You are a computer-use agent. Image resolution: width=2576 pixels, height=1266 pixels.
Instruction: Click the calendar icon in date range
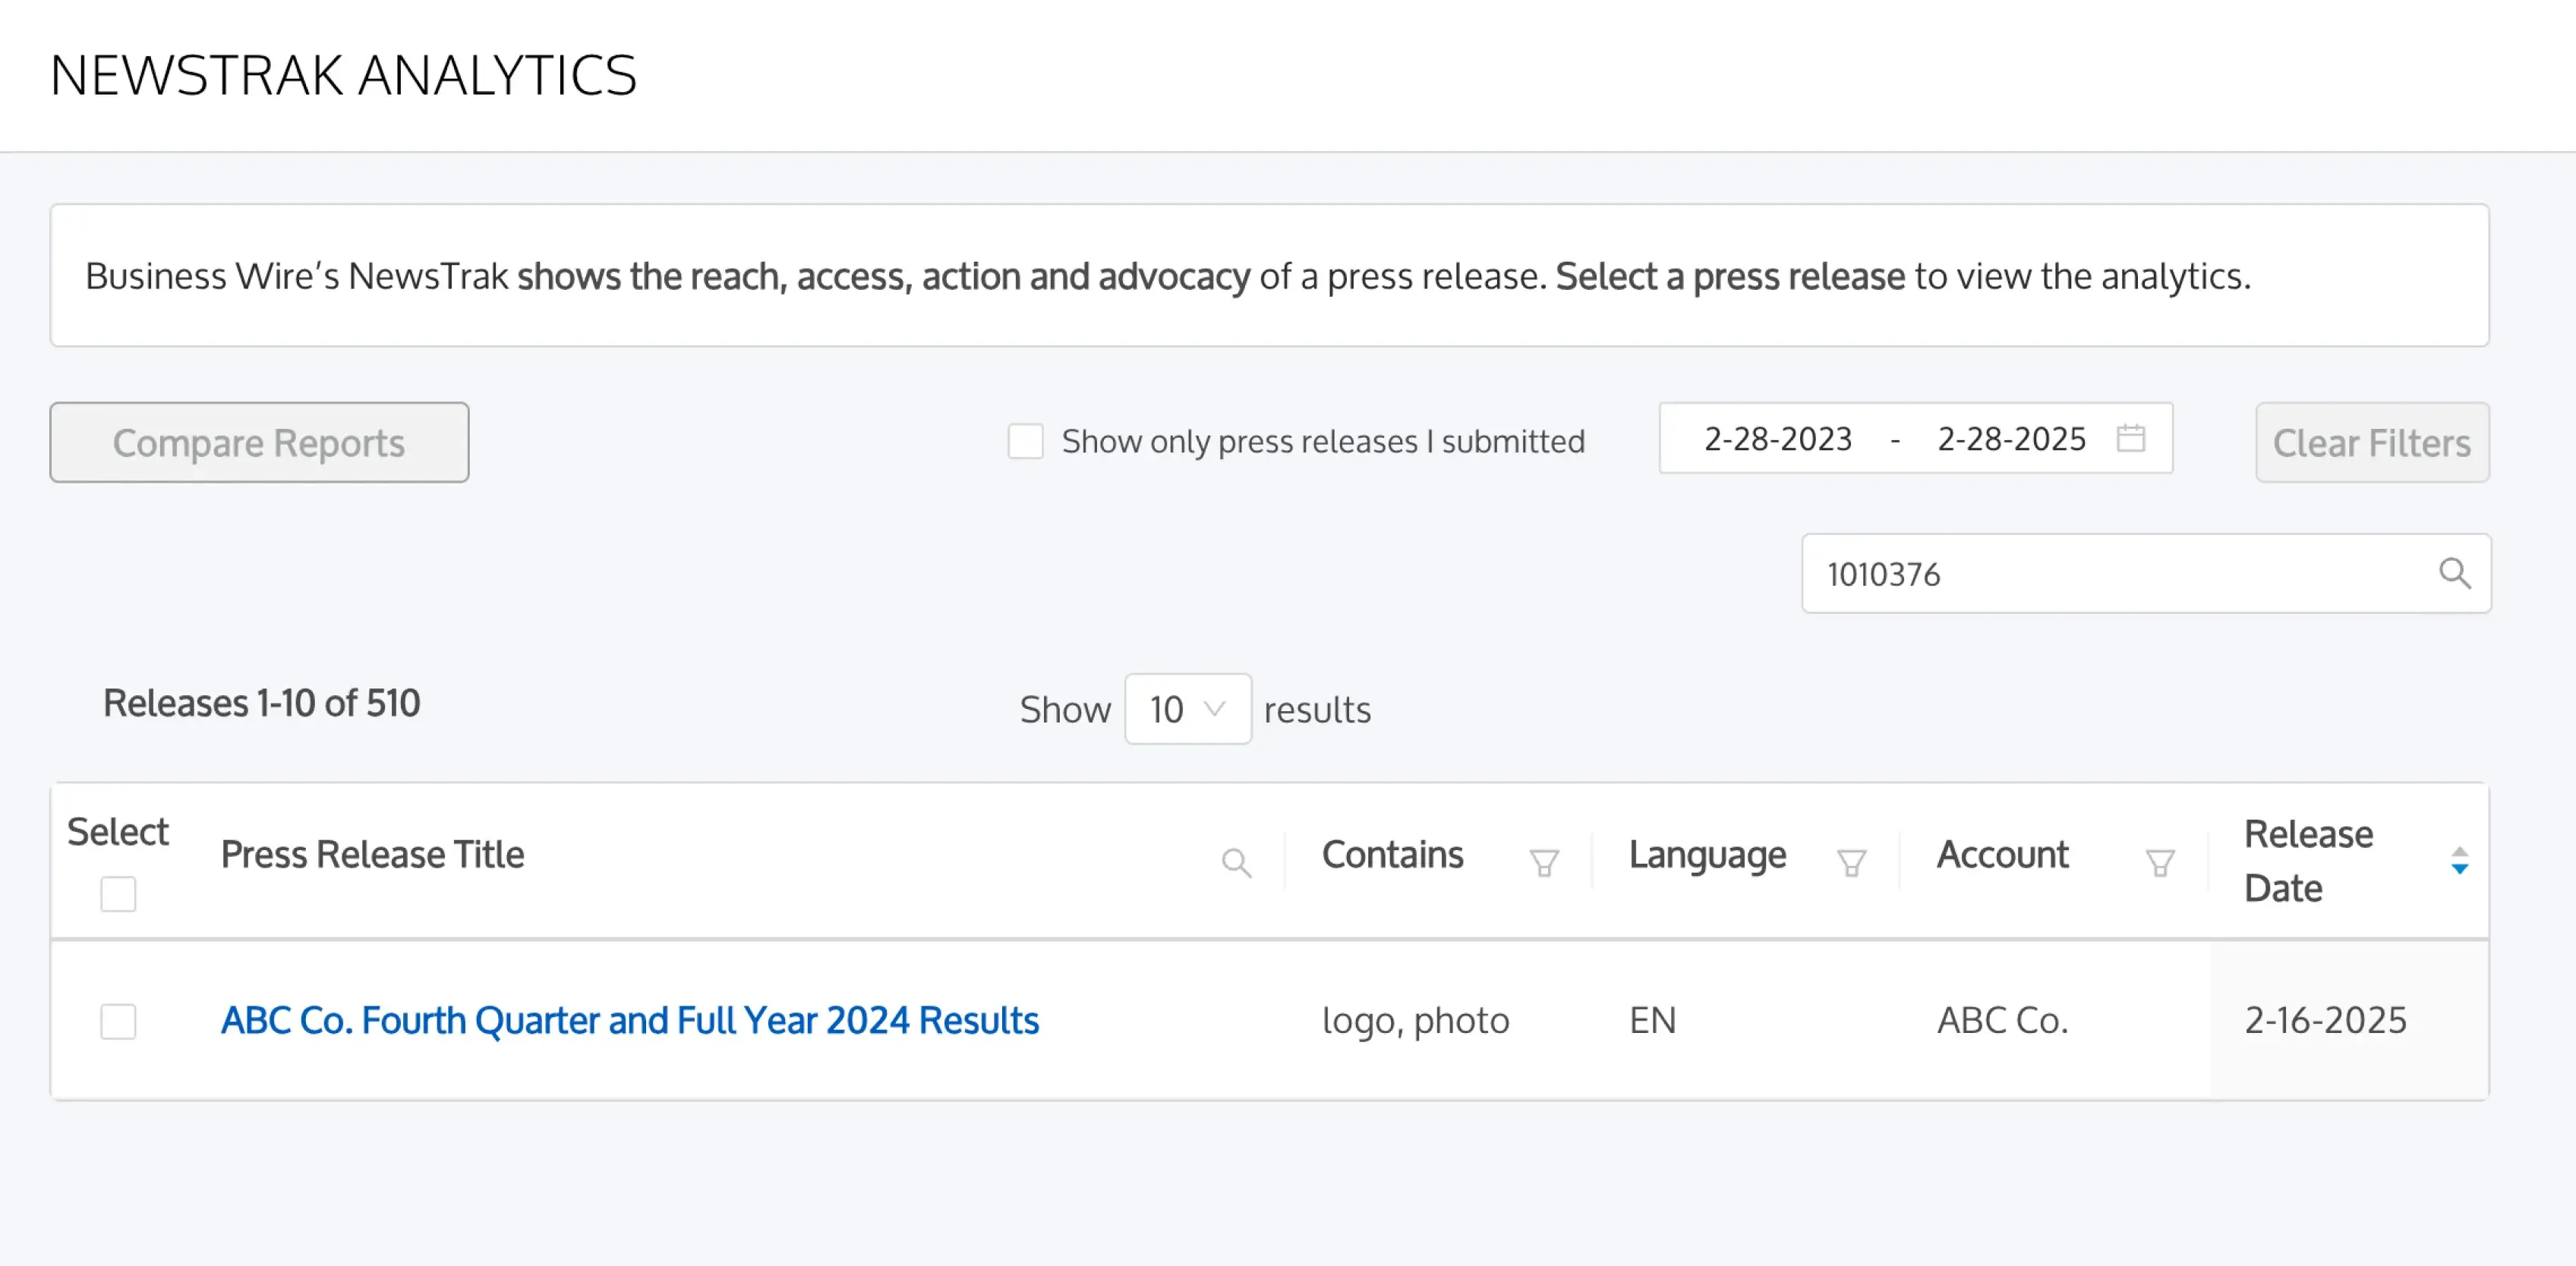tap(2130, 438)
